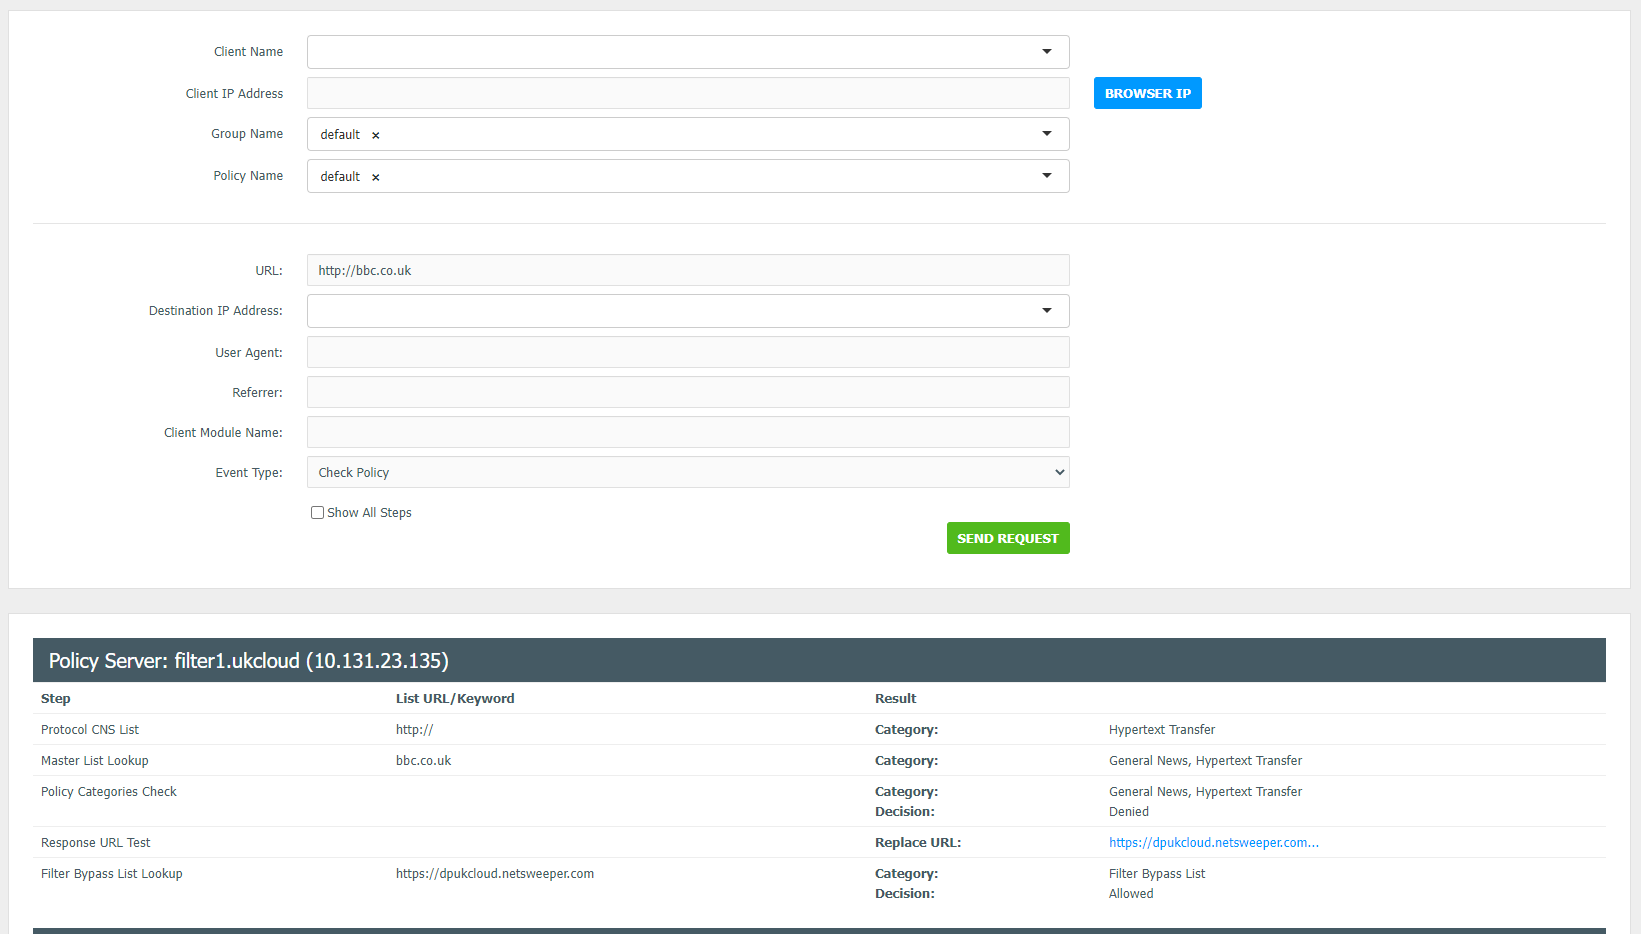
Task: Remove the 'default' tag from Policy Name
Action: (376, 177)
